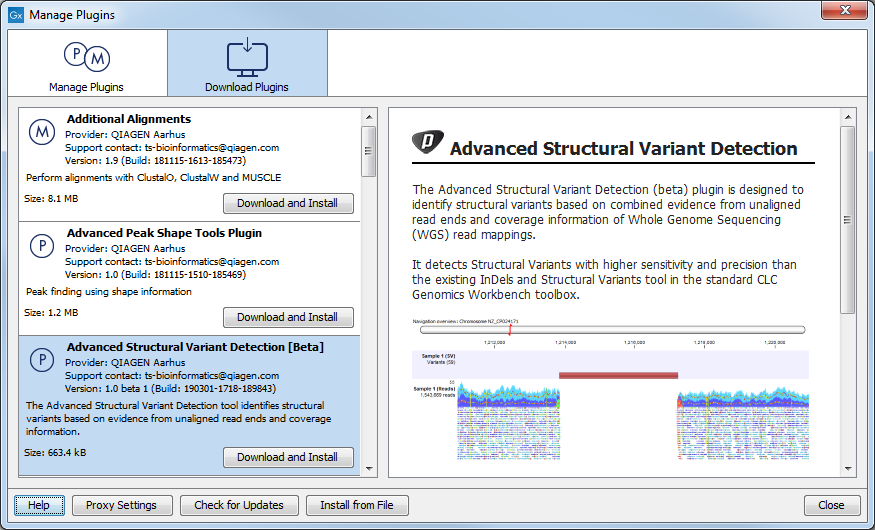The image size is (875, 530).
Task: Choose Install from File
Action: [357, 505]
